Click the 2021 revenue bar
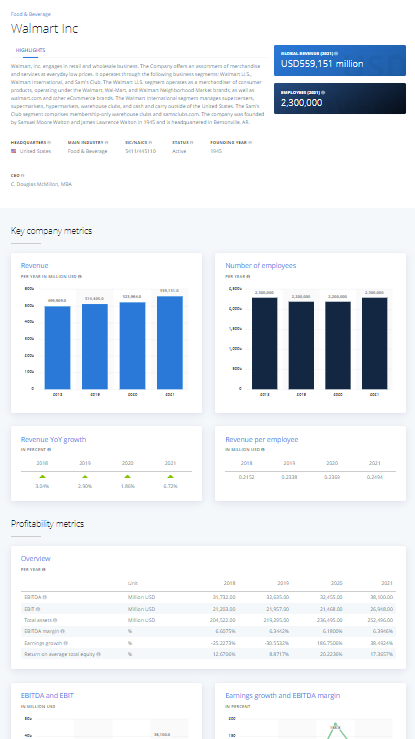 pyautogui.click(x=170, y=343)
